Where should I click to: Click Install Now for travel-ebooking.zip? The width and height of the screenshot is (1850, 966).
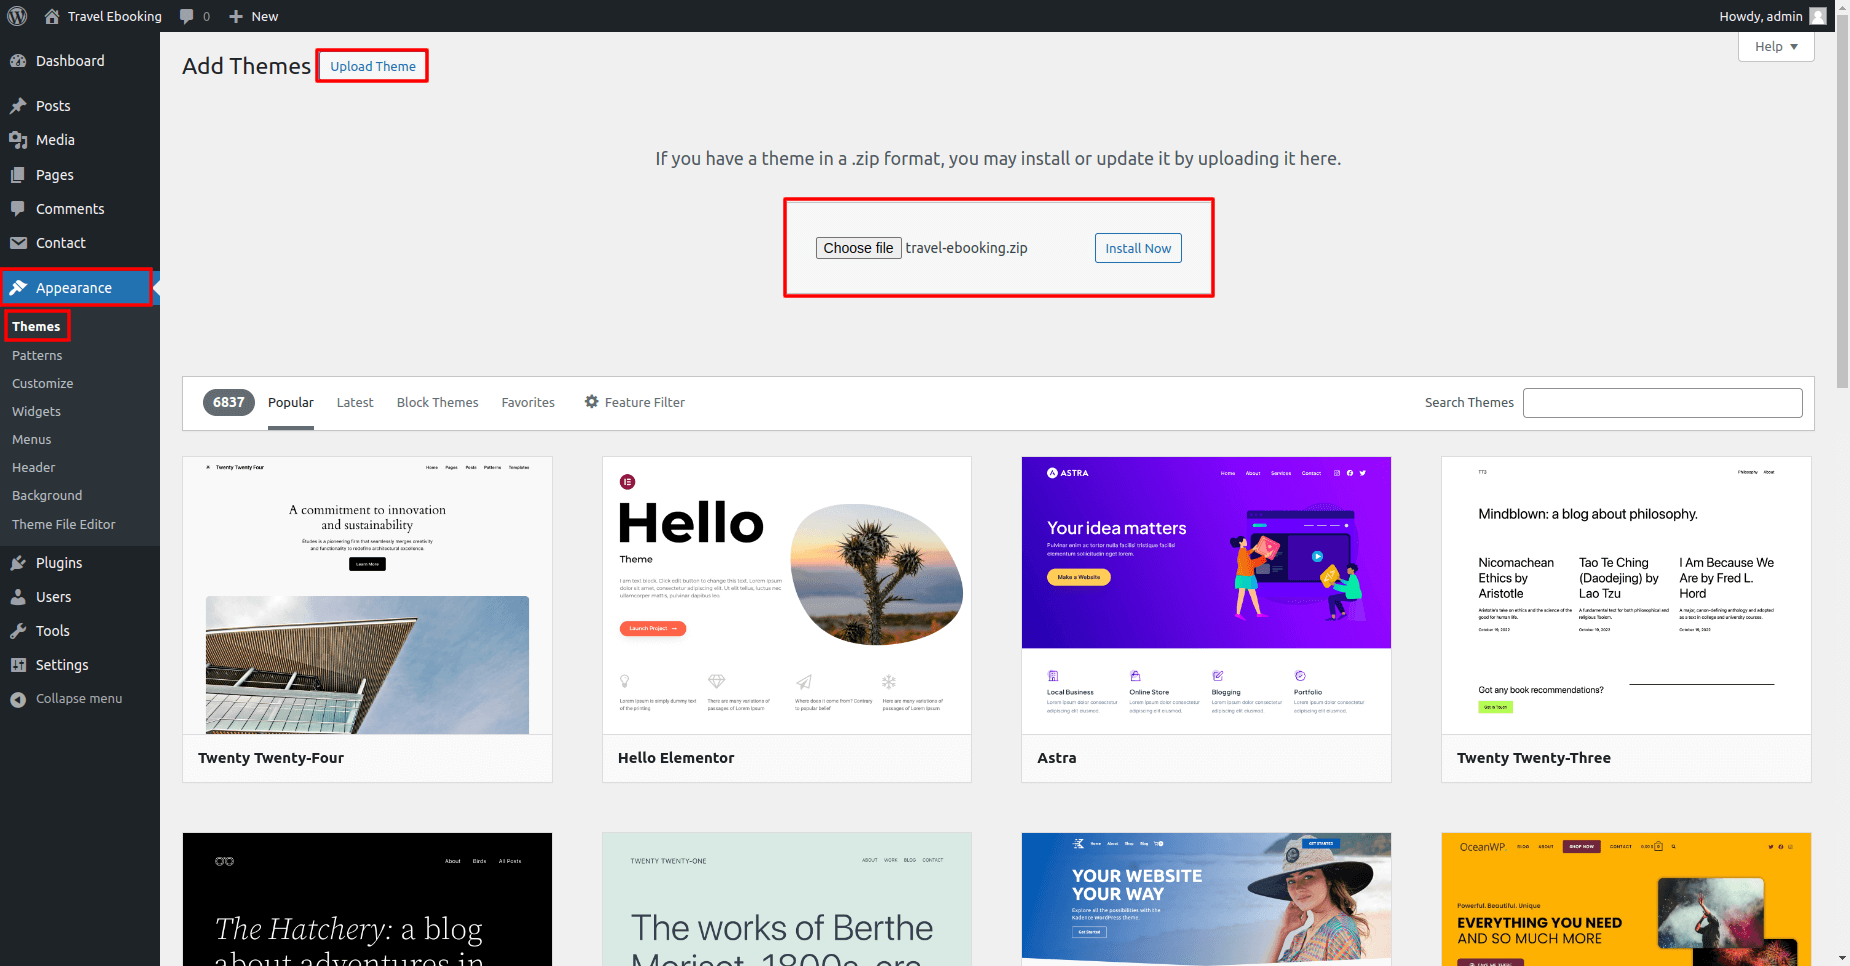(x=1138, y=248)
